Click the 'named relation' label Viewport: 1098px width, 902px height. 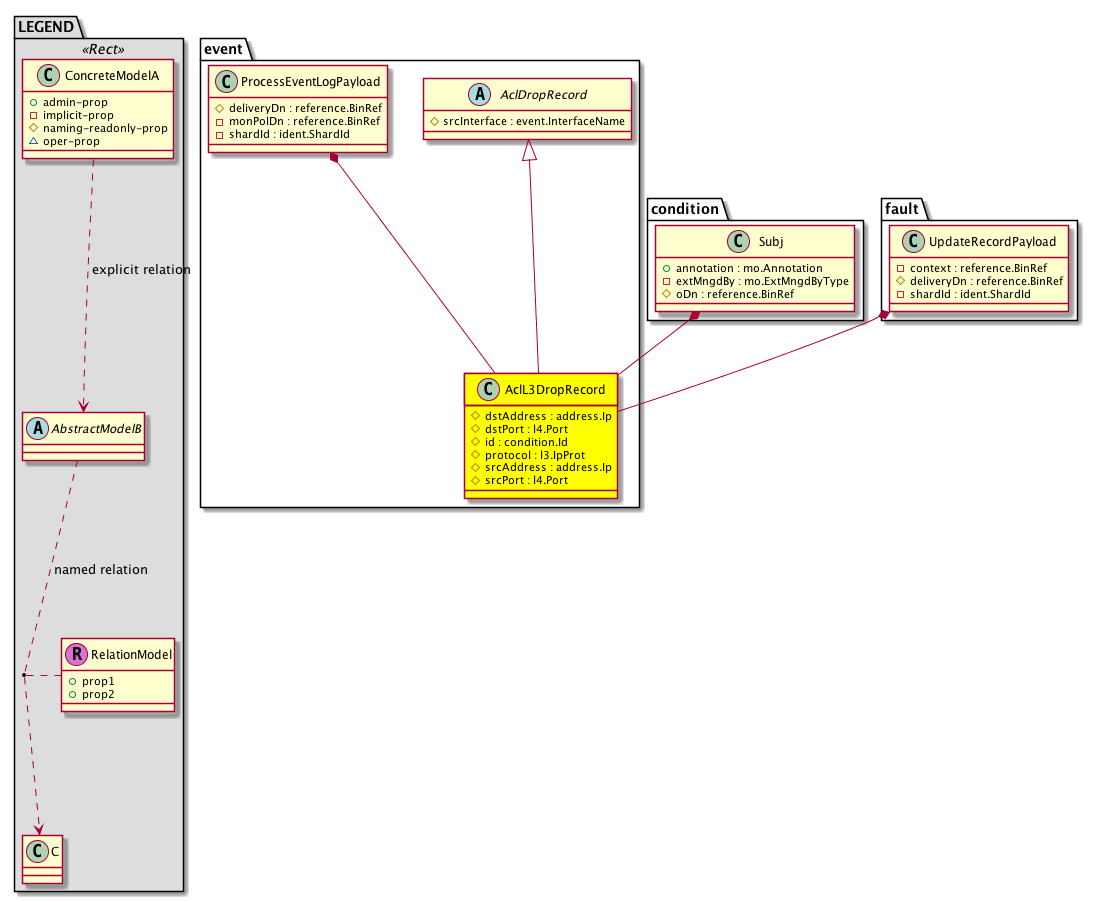tap(100, 569)
